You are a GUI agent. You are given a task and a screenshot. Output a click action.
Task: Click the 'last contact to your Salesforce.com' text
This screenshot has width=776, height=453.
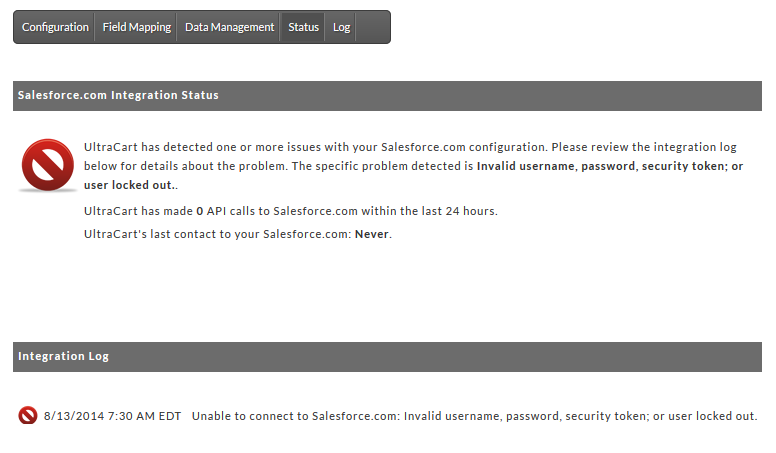(250, 234)
